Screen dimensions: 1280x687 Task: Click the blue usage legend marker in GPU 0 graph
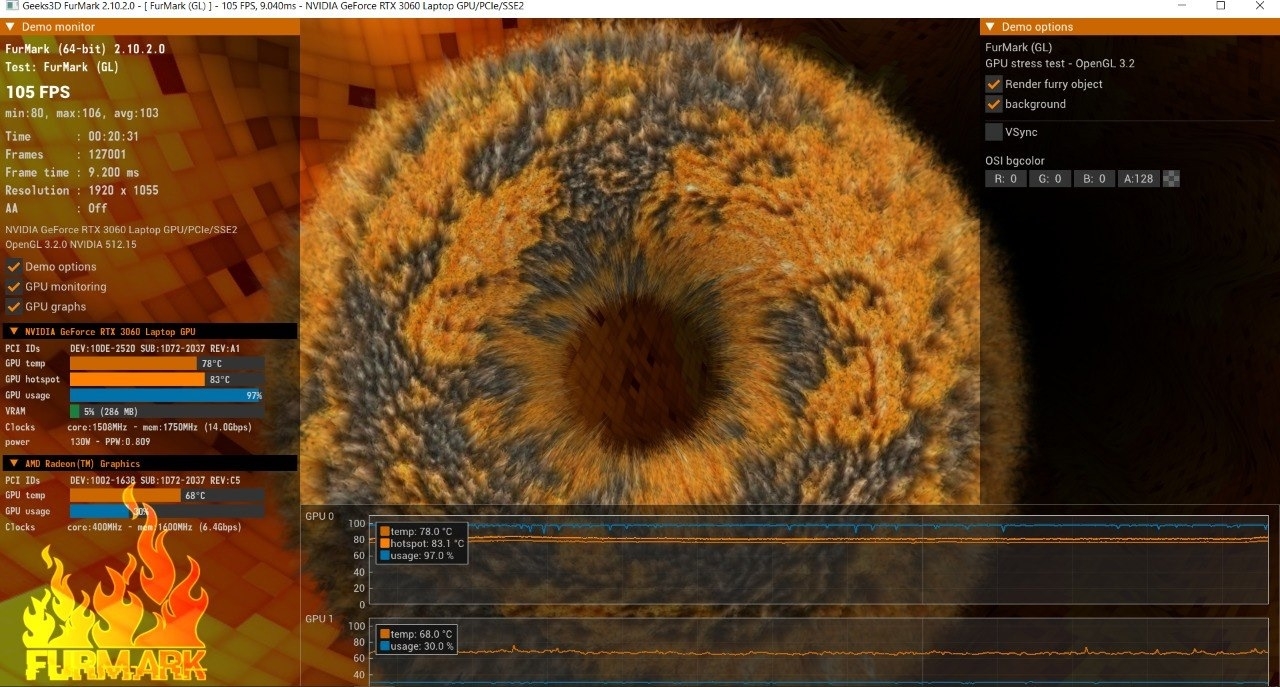pyautogui.click(x=385, y=555)
